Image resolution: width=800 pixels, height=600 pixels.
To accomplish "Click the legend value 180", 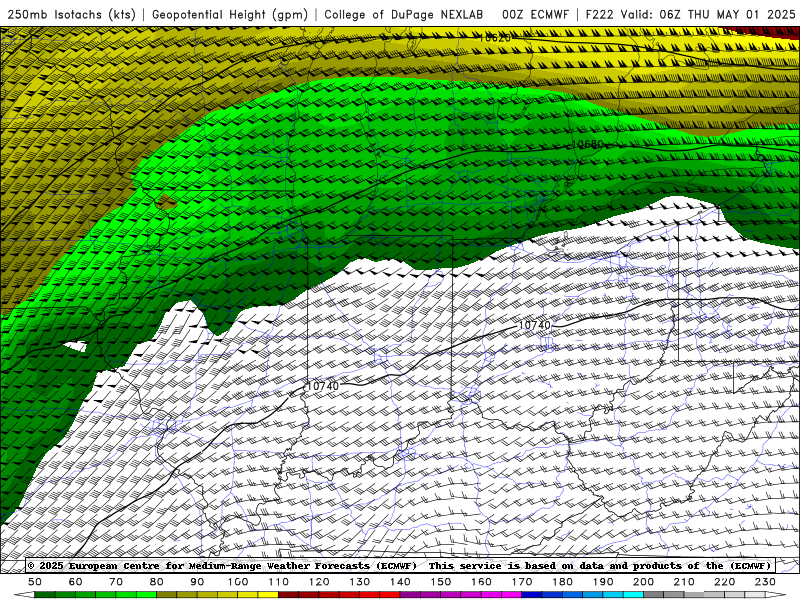I will coord(562,582).
